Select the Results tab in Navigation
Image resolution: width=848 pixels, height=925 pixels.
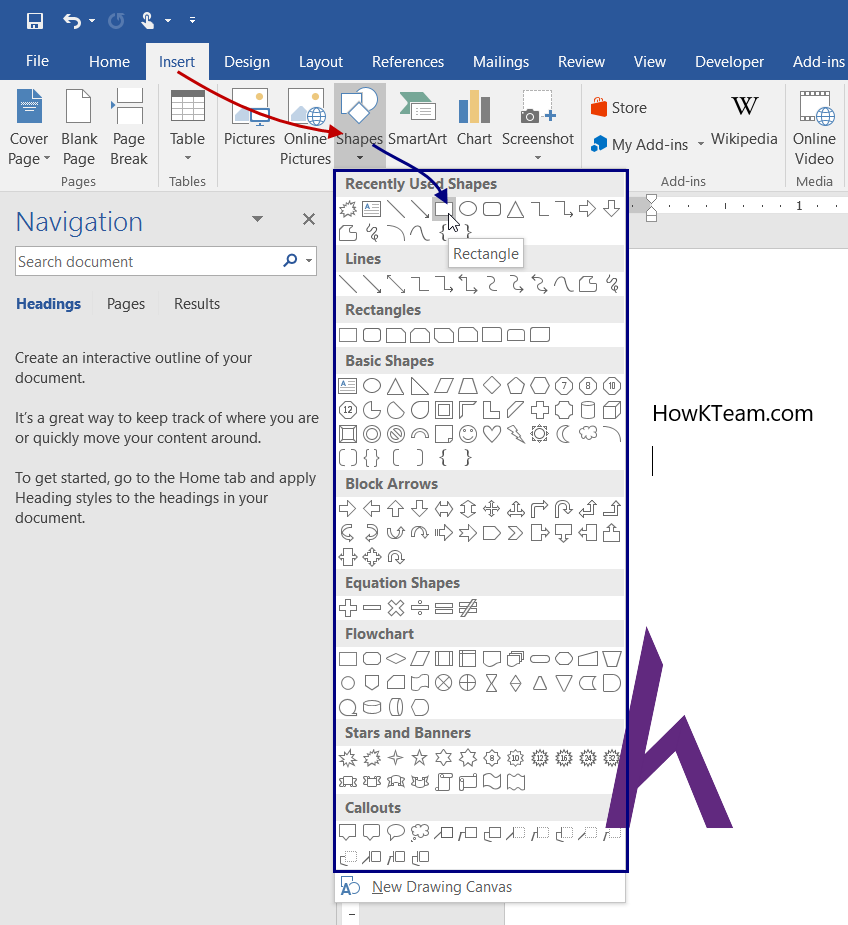pos(197,304)
